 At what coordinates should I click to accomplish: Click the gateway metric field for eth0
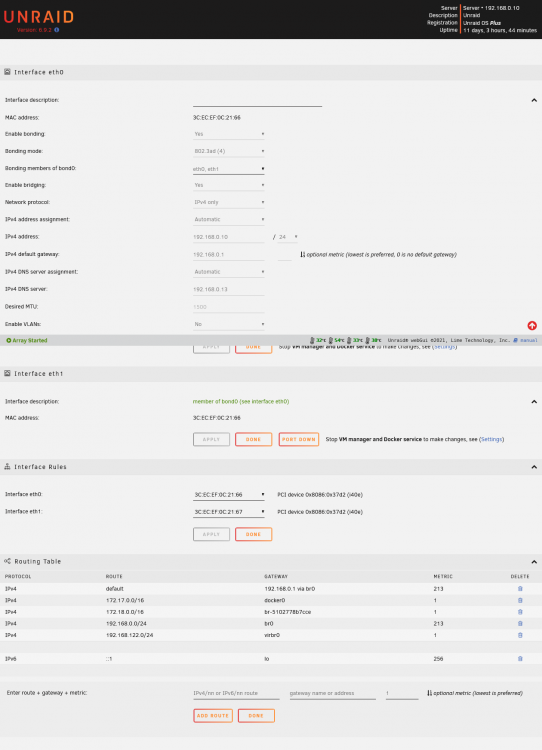click(285, 255)
